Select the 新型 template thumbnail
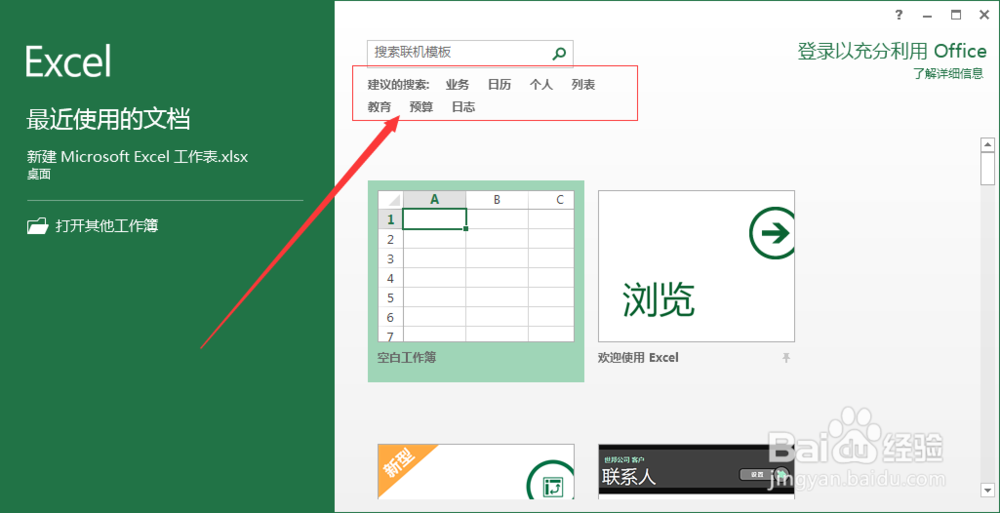Viewport: 1000px width, 513px height. [x=476, y=472]
